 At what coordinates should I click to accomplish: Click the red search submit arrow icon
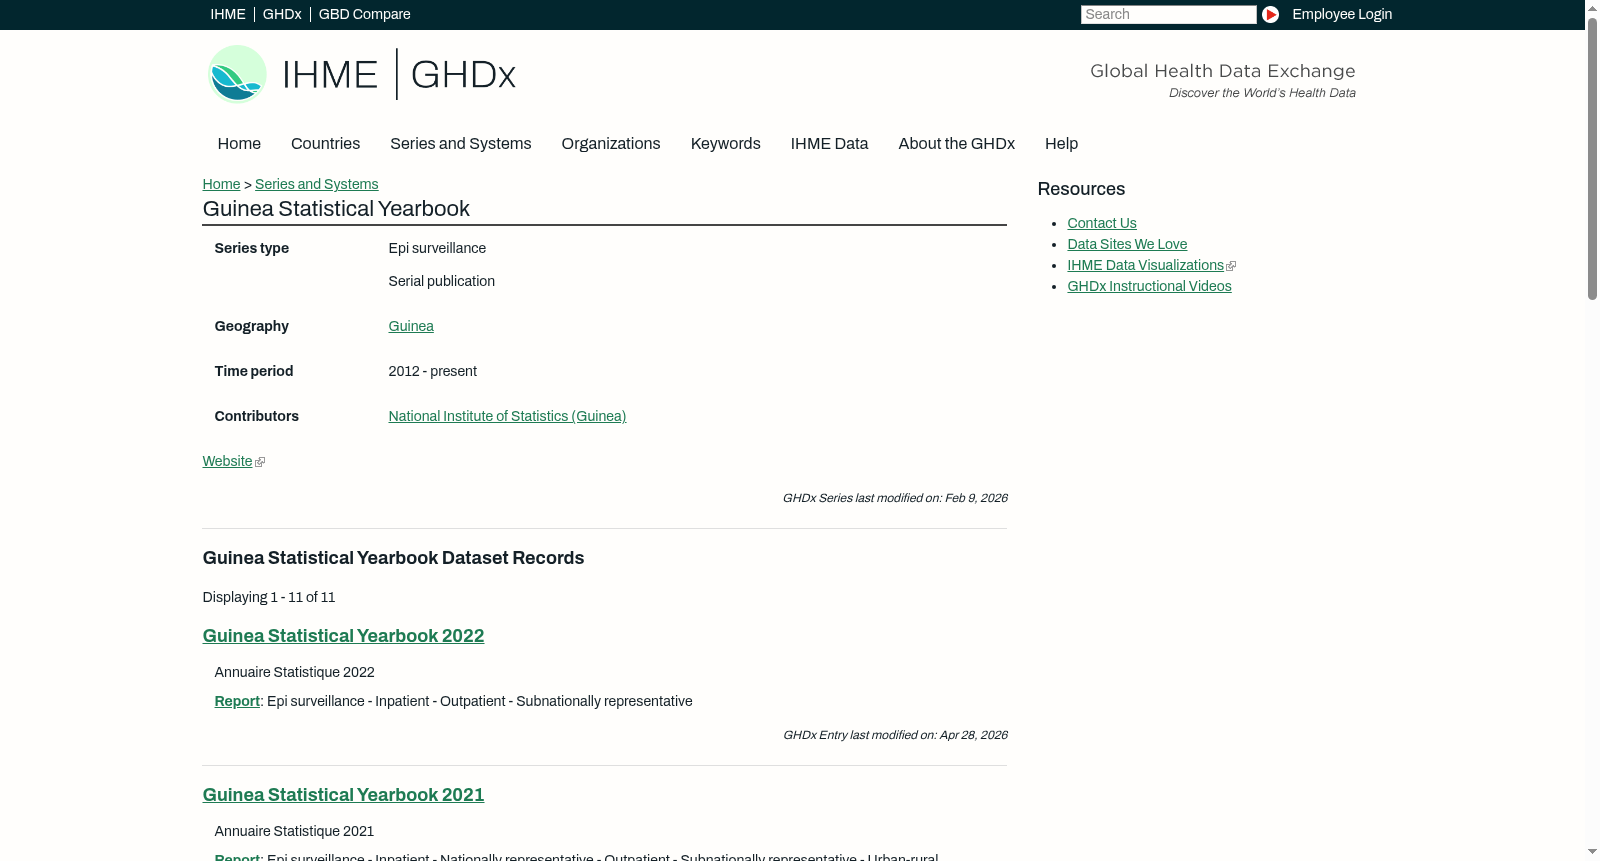[x=1270, y=14]
